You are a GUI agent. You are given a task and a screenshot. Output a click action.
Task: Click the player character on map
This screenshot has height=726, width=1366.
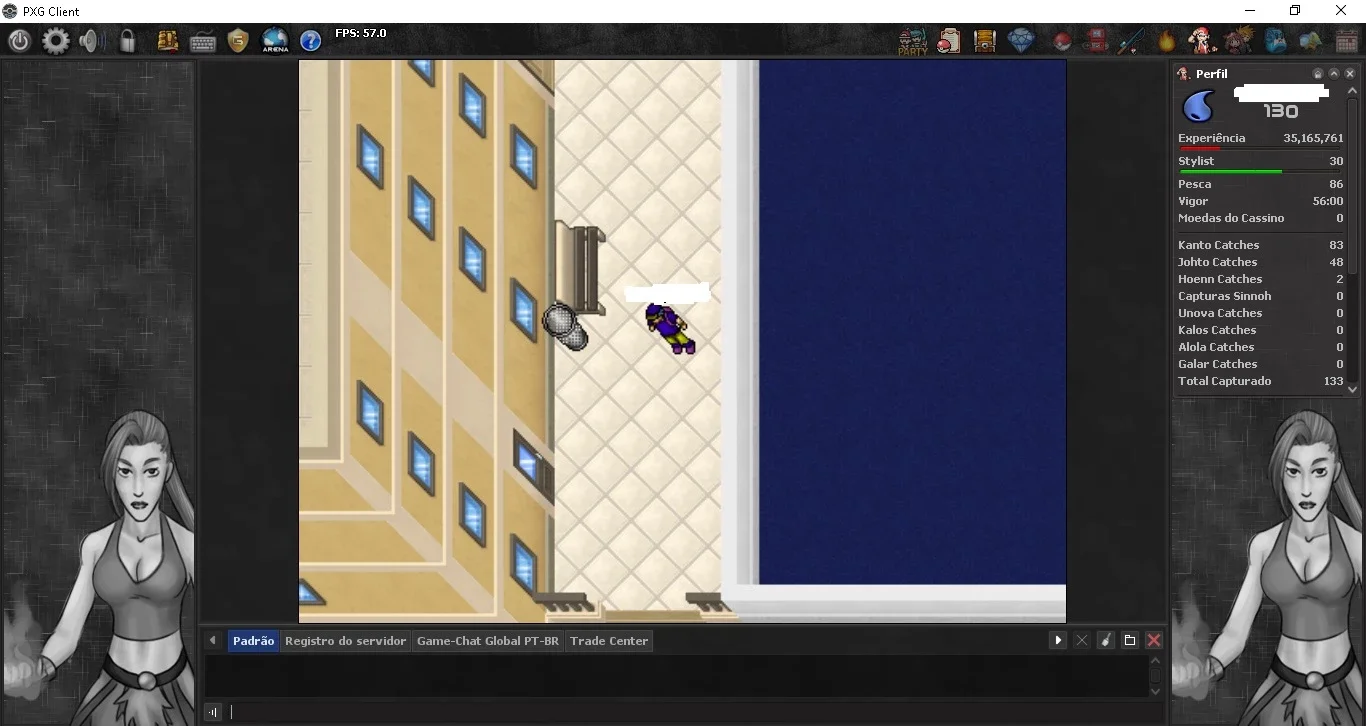(670, 329)
